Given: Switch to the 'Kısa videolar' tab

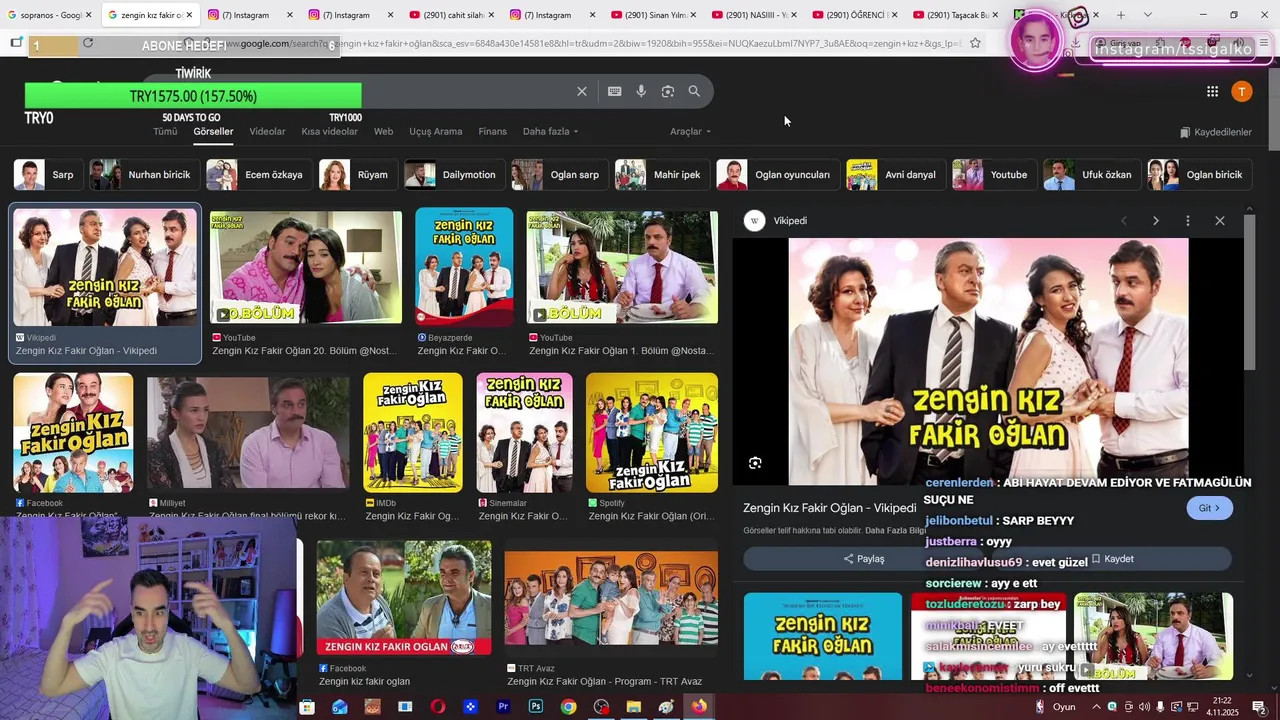Looking at the screenshot, I should 329,132.
